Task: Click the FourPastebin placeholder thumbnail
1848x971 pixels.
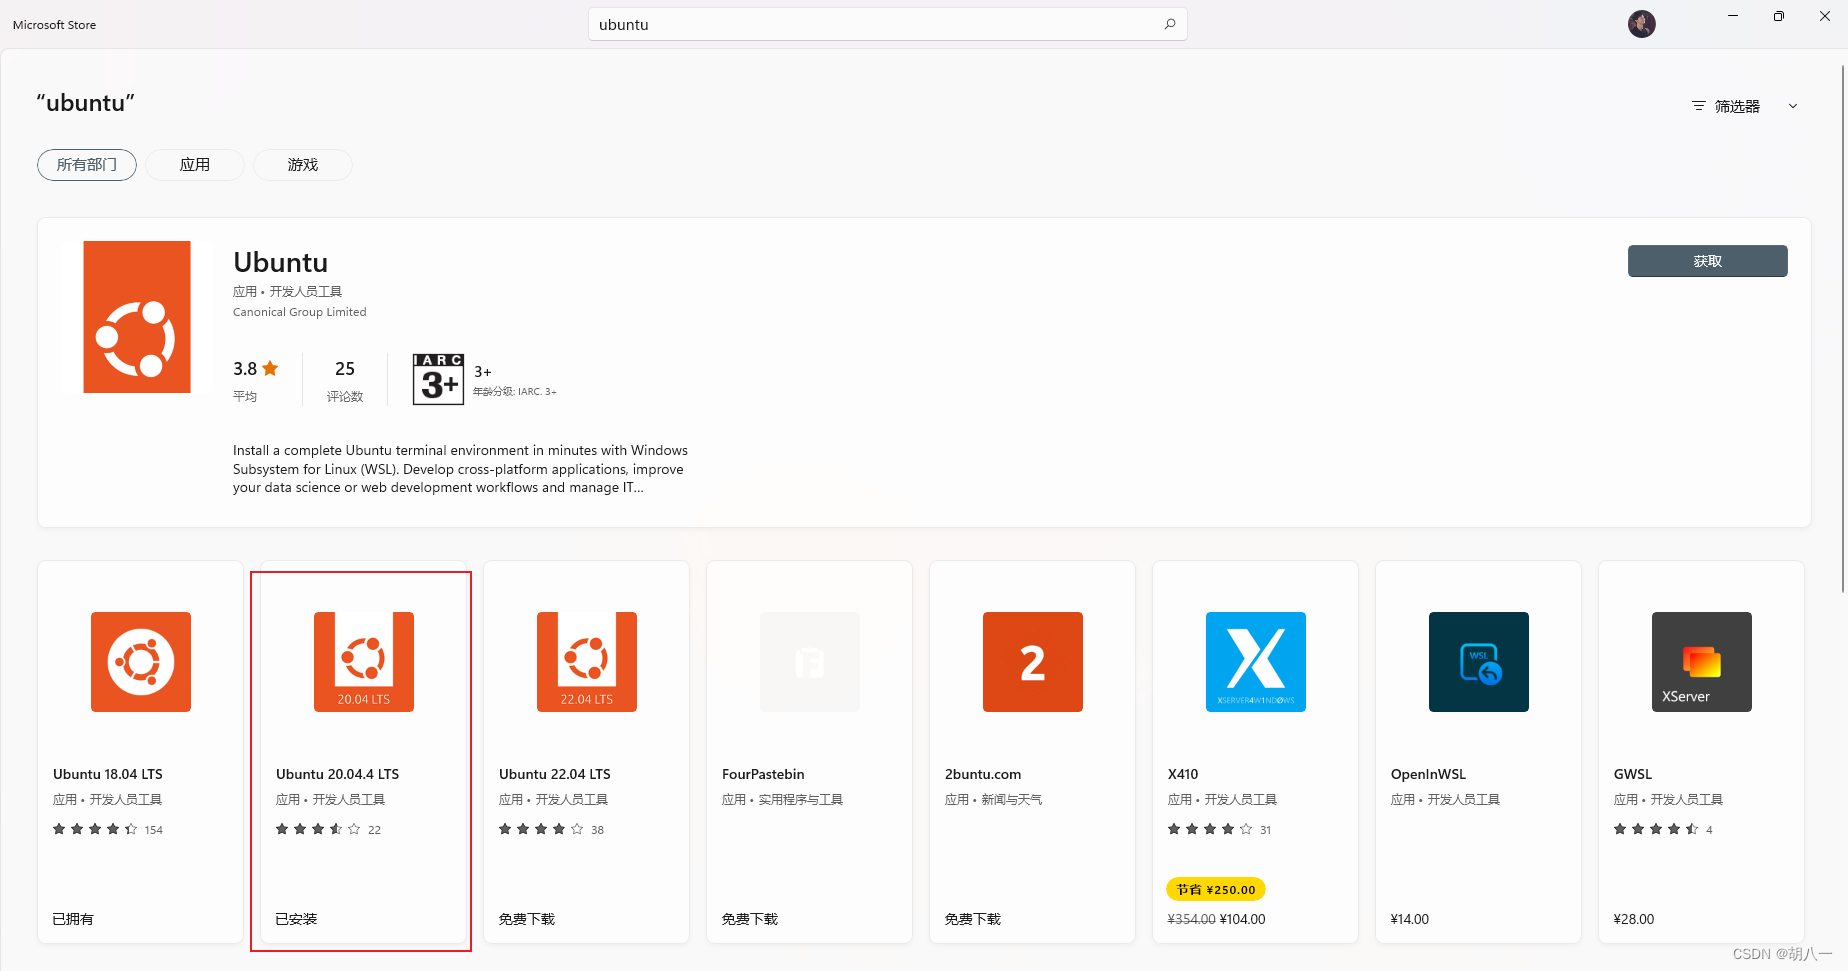Action: 809,661
